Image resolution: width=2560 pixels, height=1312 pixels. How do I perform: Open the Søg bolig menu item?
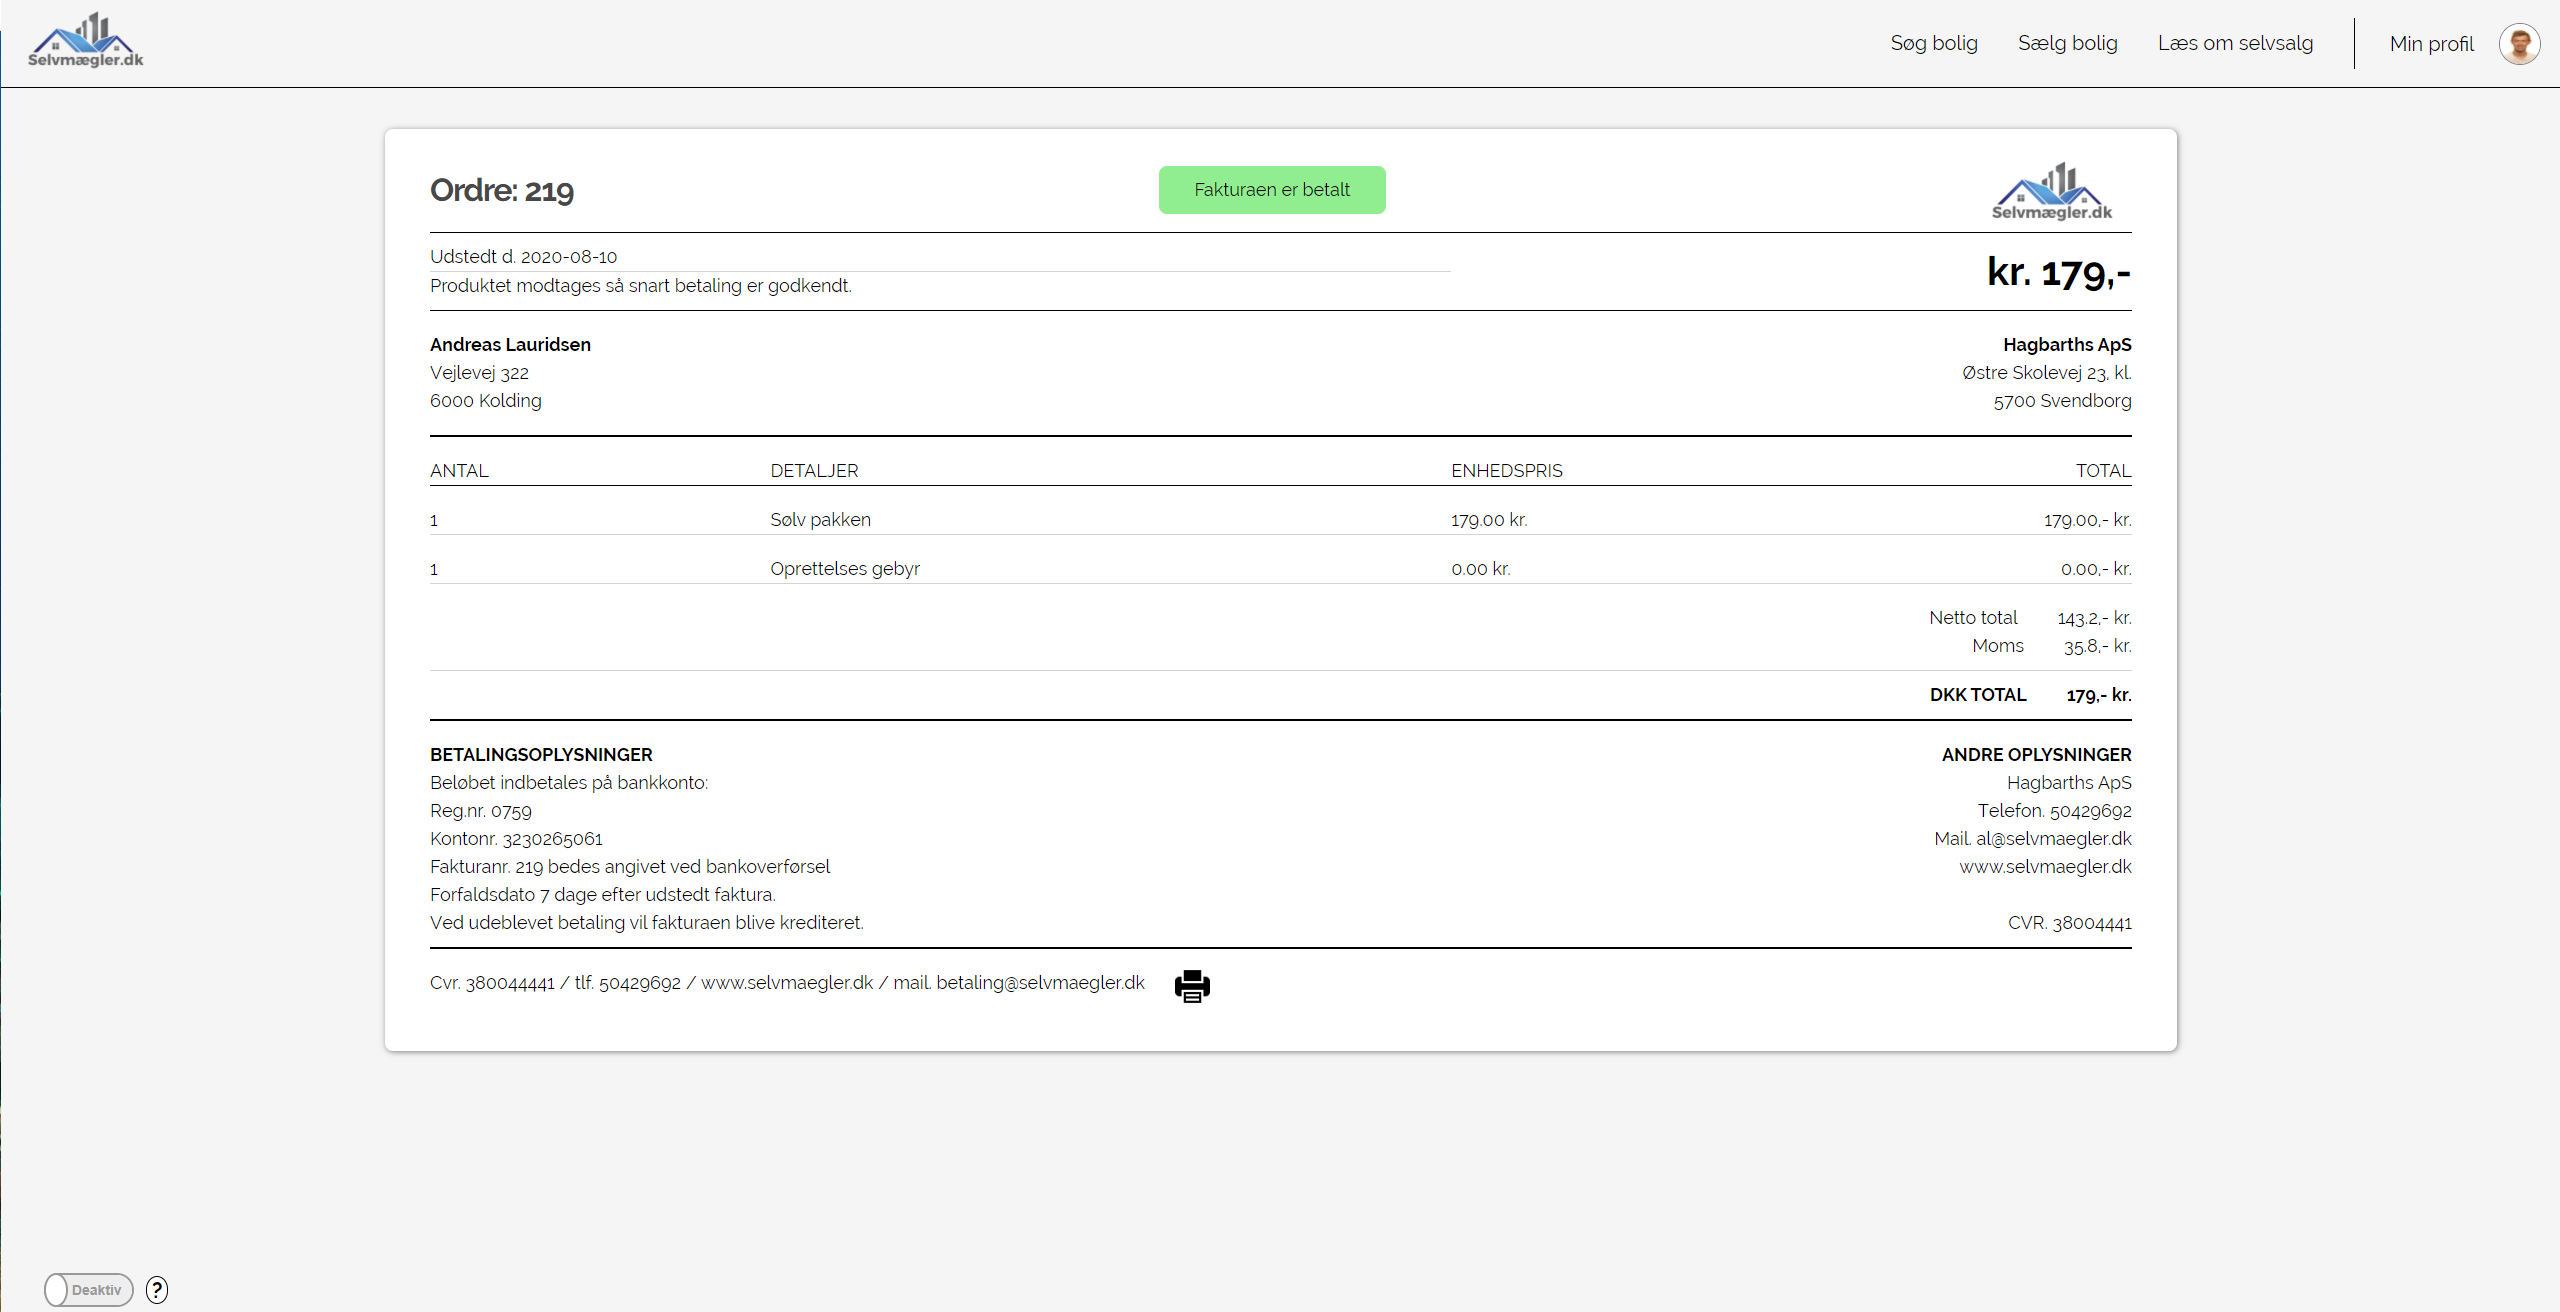1933,43
